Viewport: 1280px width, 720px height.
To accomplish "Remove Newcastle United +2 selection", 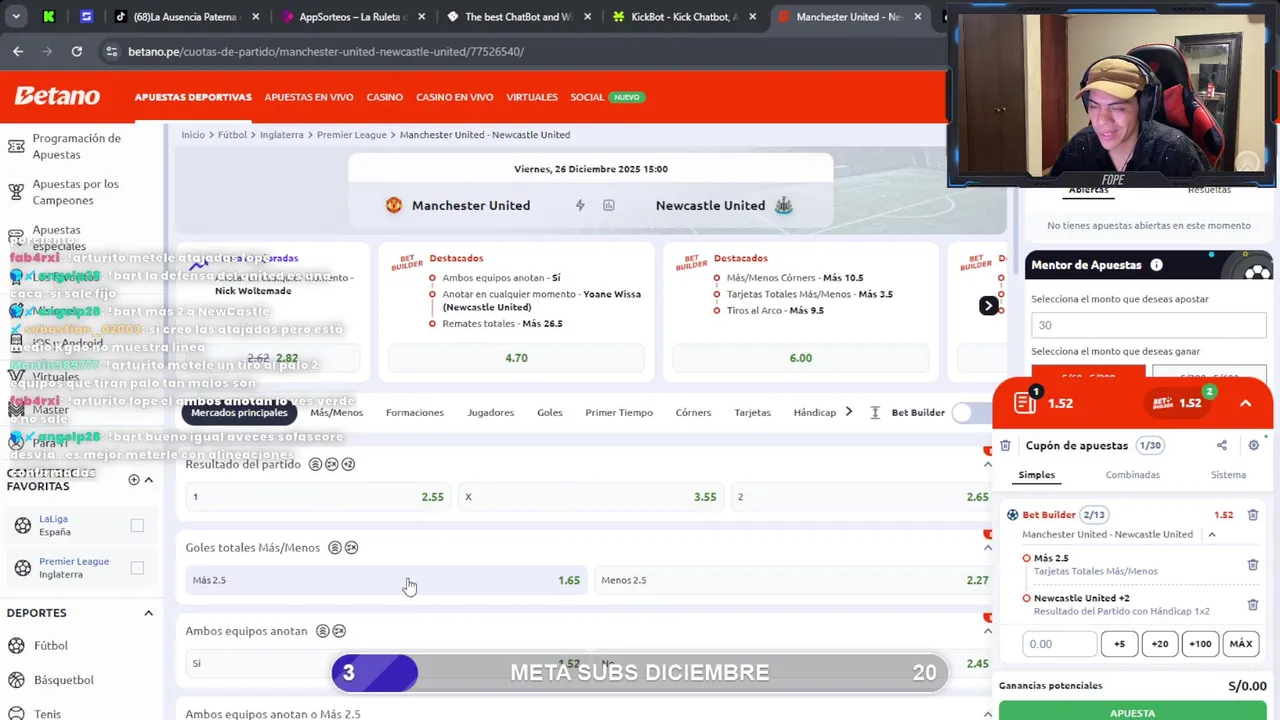I will point(1252,605).
